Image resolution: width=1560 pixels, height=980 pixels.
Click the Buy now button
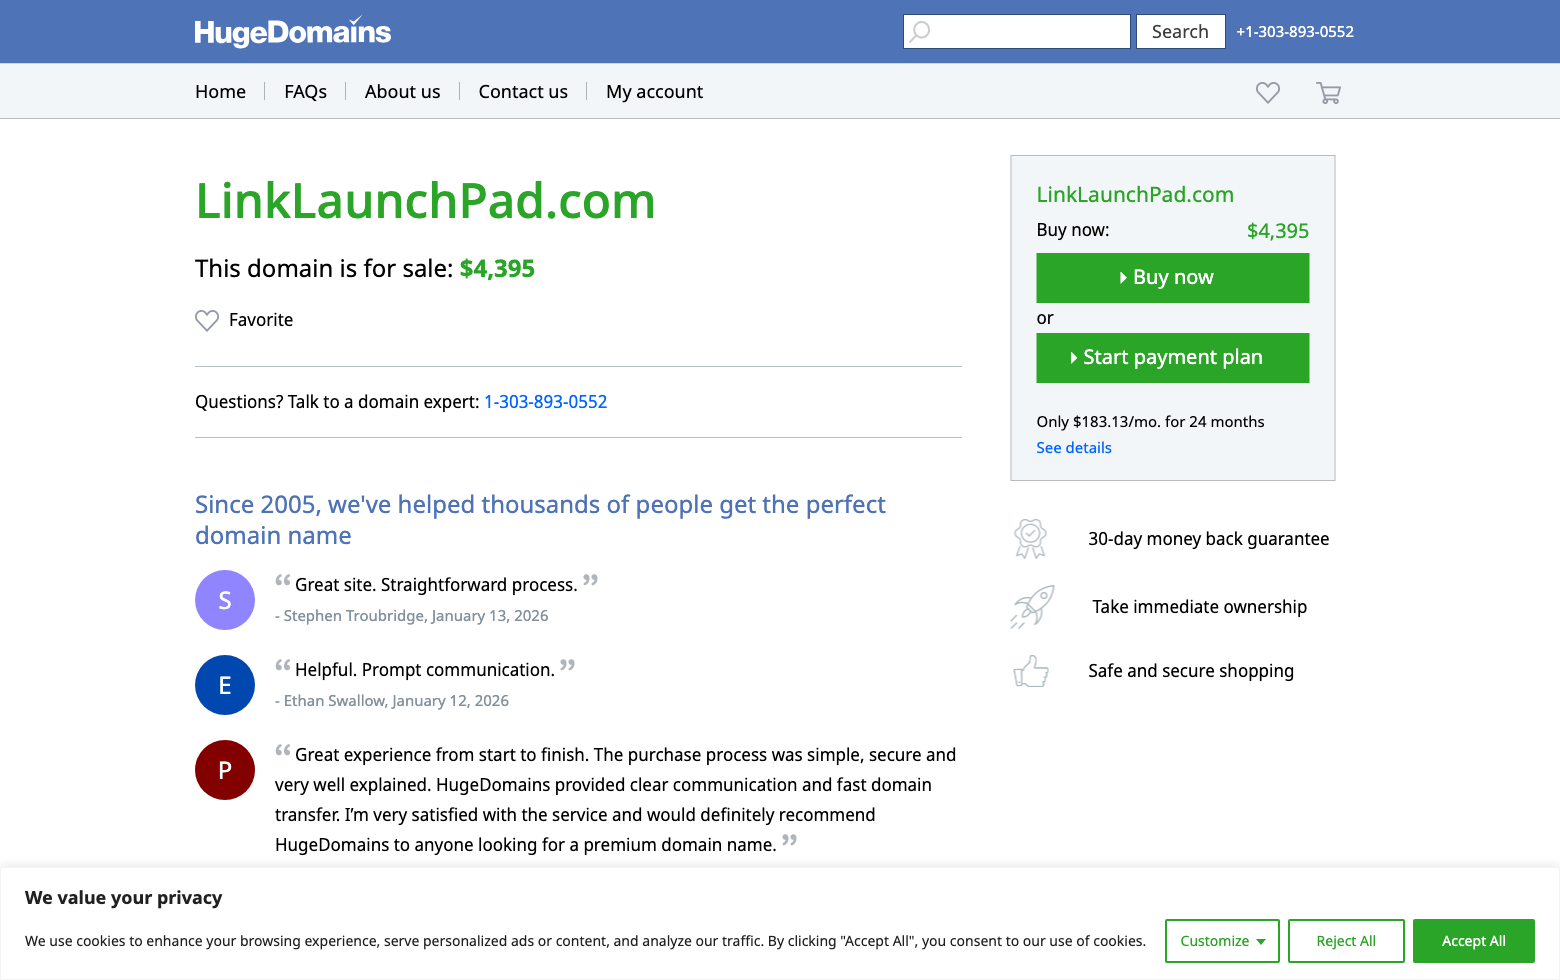coord(1172,277)
